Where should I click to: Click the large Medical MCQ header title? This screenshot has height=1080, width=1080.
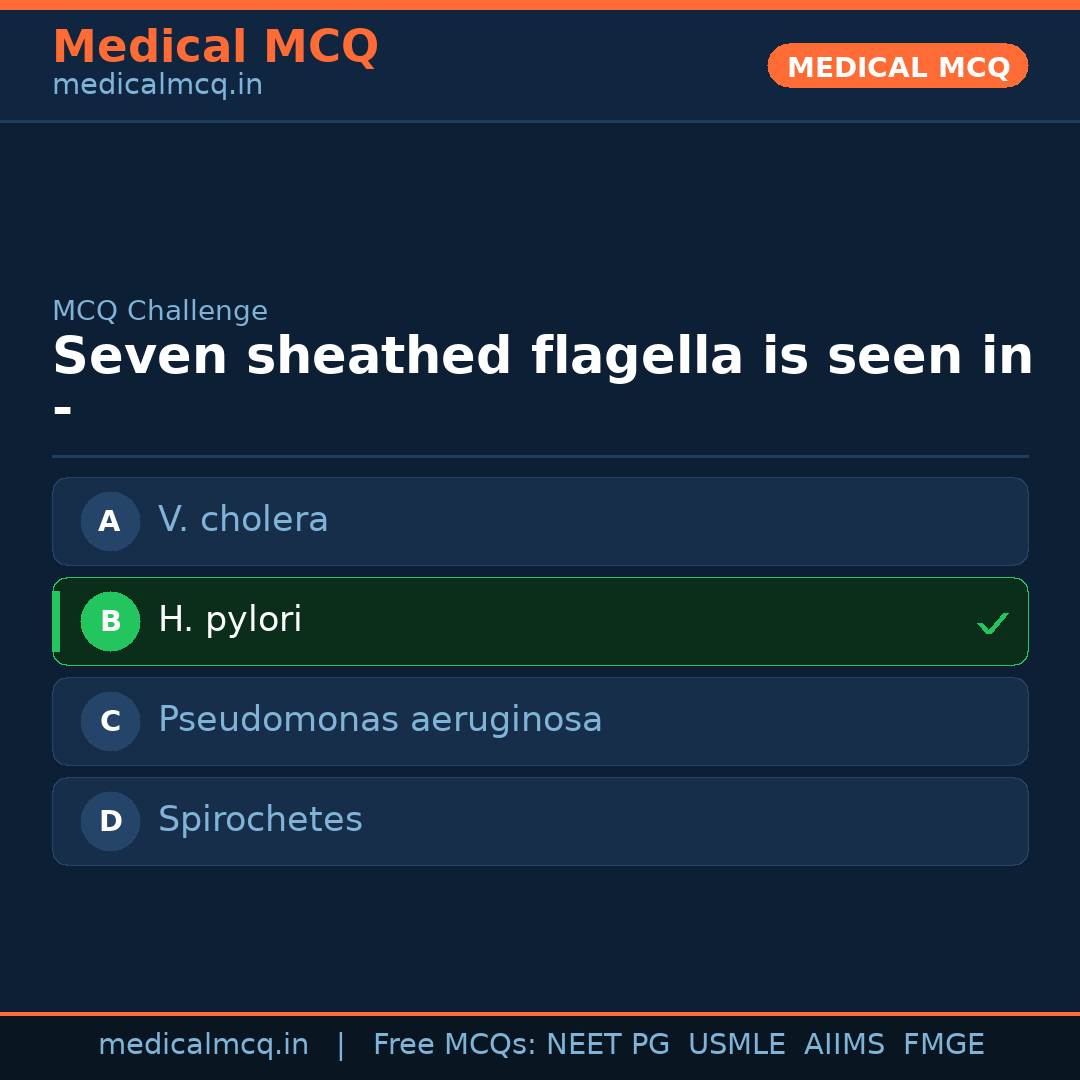pyautogui.click(x=215, y=47)
